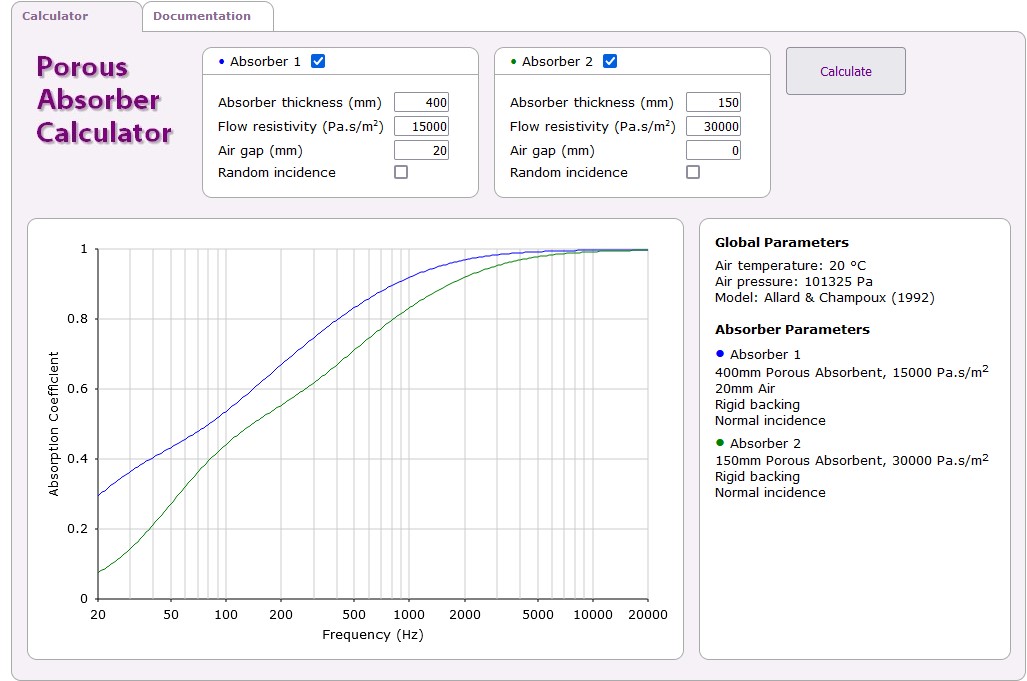Click the Porous Absorber Calculator title
Image resolution: width=1027 pixels, height=681 pixels.
pyautogui.click(x=103, y=99)
